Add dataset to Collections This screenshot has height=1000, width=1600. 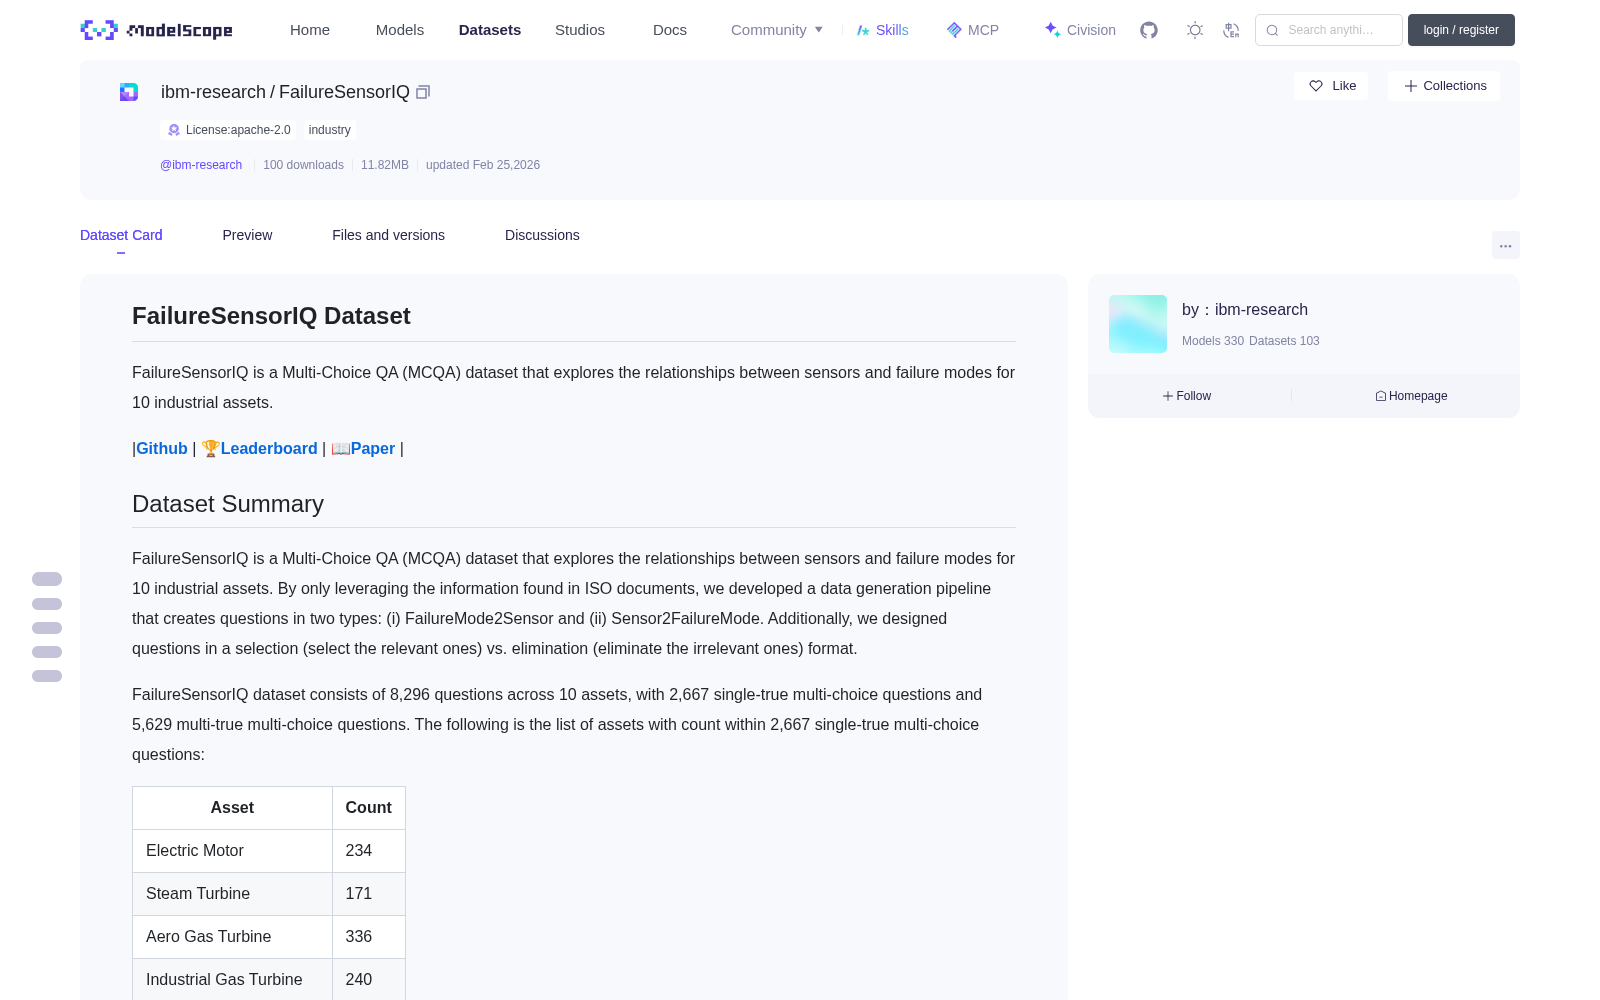[1444, 86]
